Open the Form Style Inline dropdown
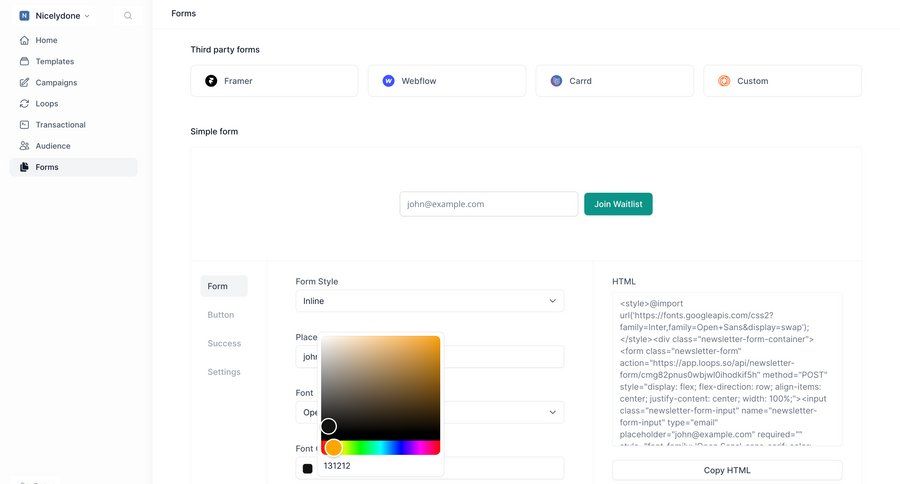 430,301
